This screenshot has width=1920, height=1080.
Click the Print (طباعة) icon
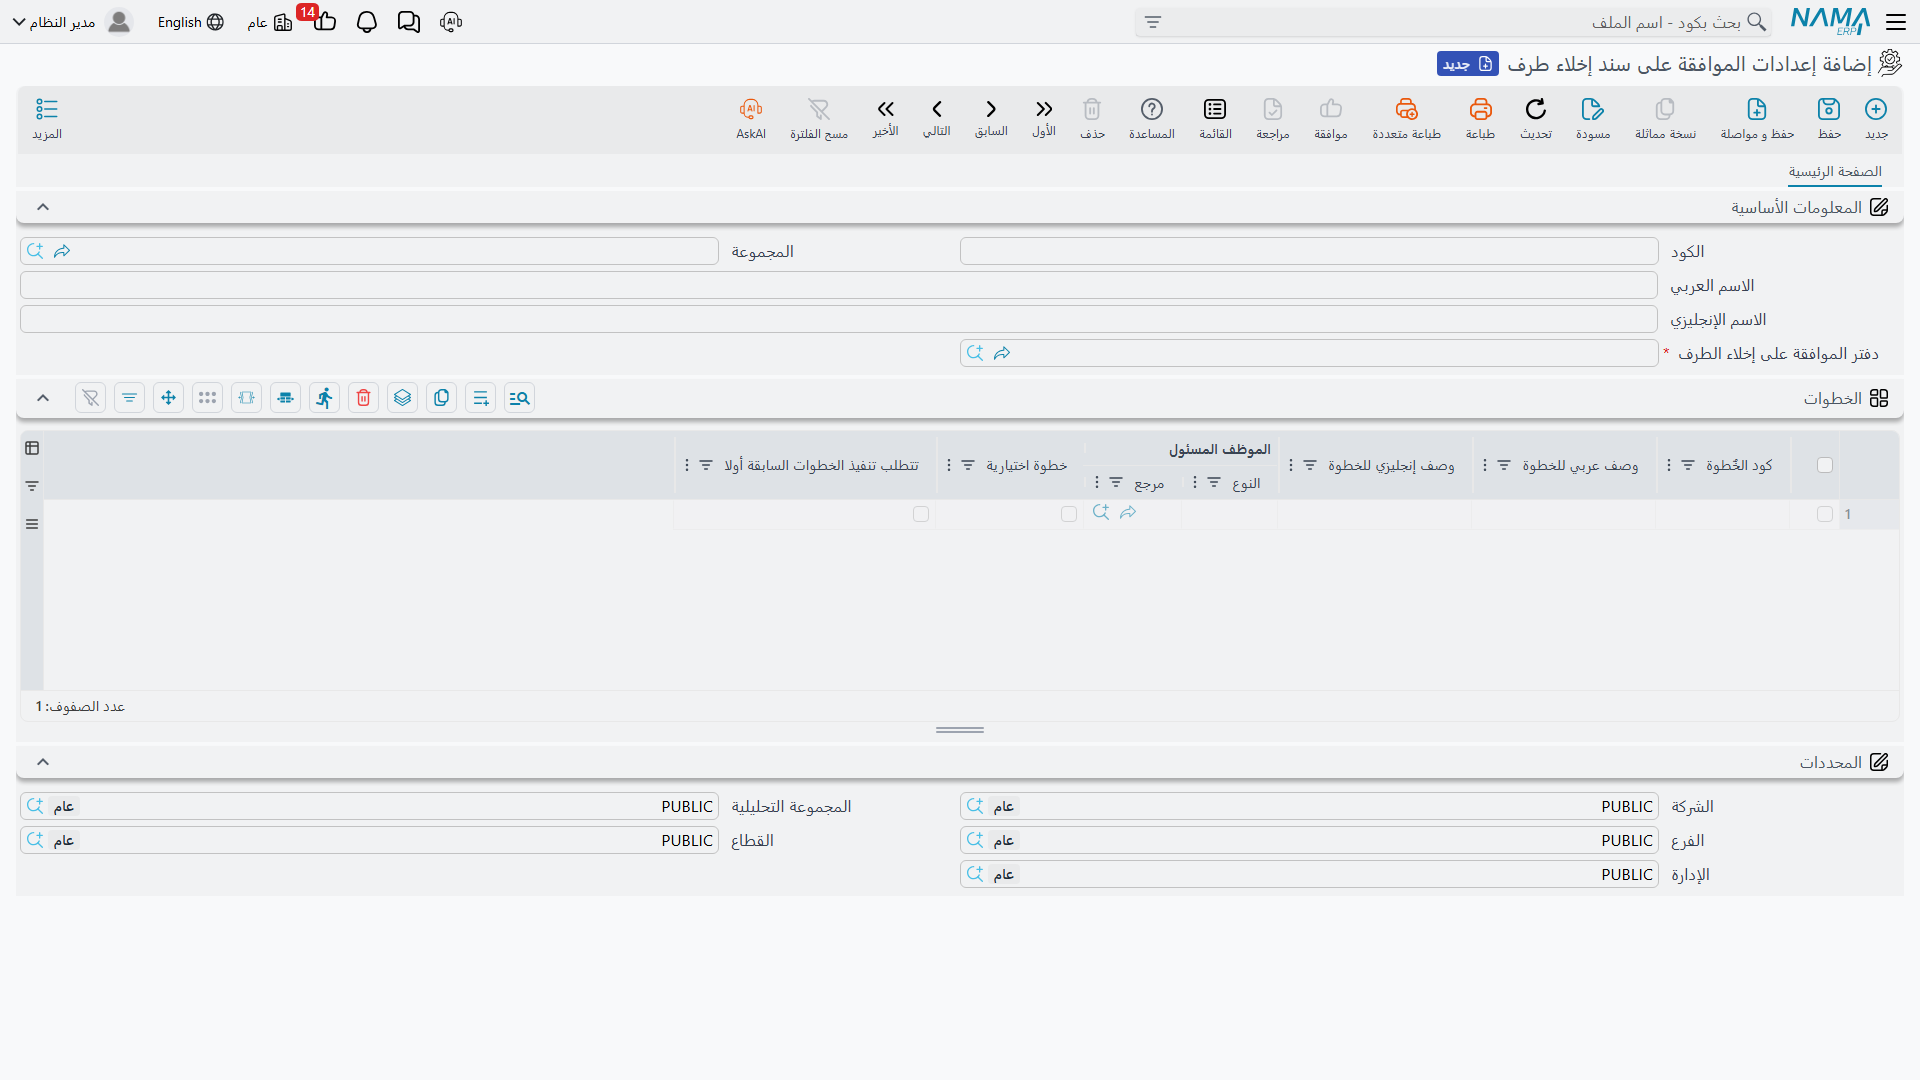point(1480,109)
